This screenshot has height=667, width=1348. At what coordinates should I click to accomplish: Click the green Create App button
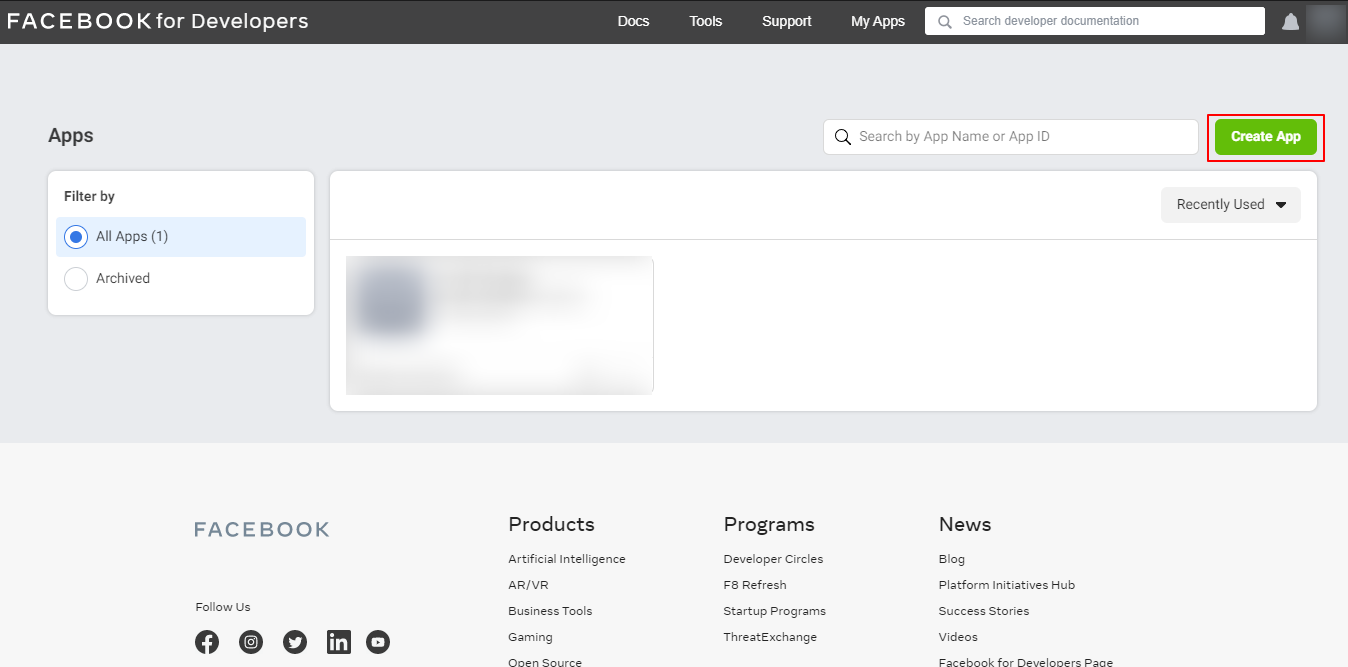(x=1266, y=137)
